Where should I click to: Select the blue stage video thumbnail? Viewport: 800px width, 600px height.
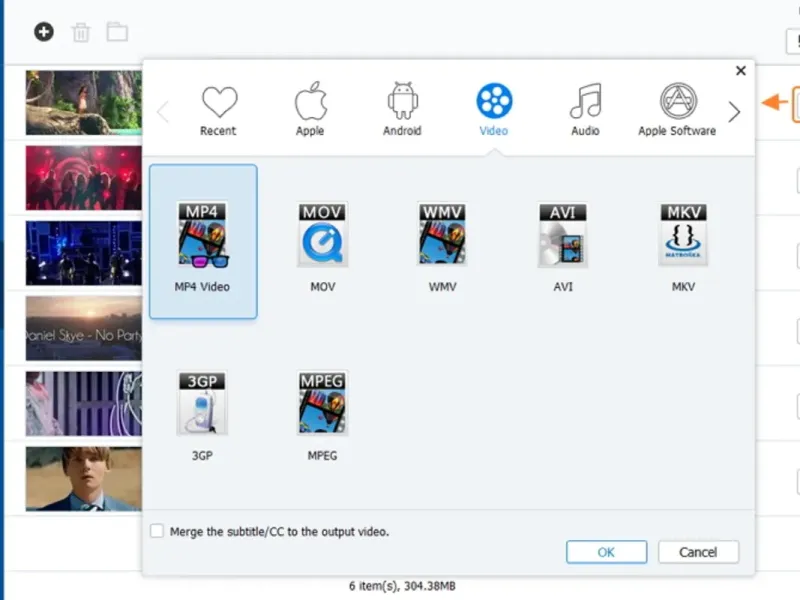(x=84, y=253)
